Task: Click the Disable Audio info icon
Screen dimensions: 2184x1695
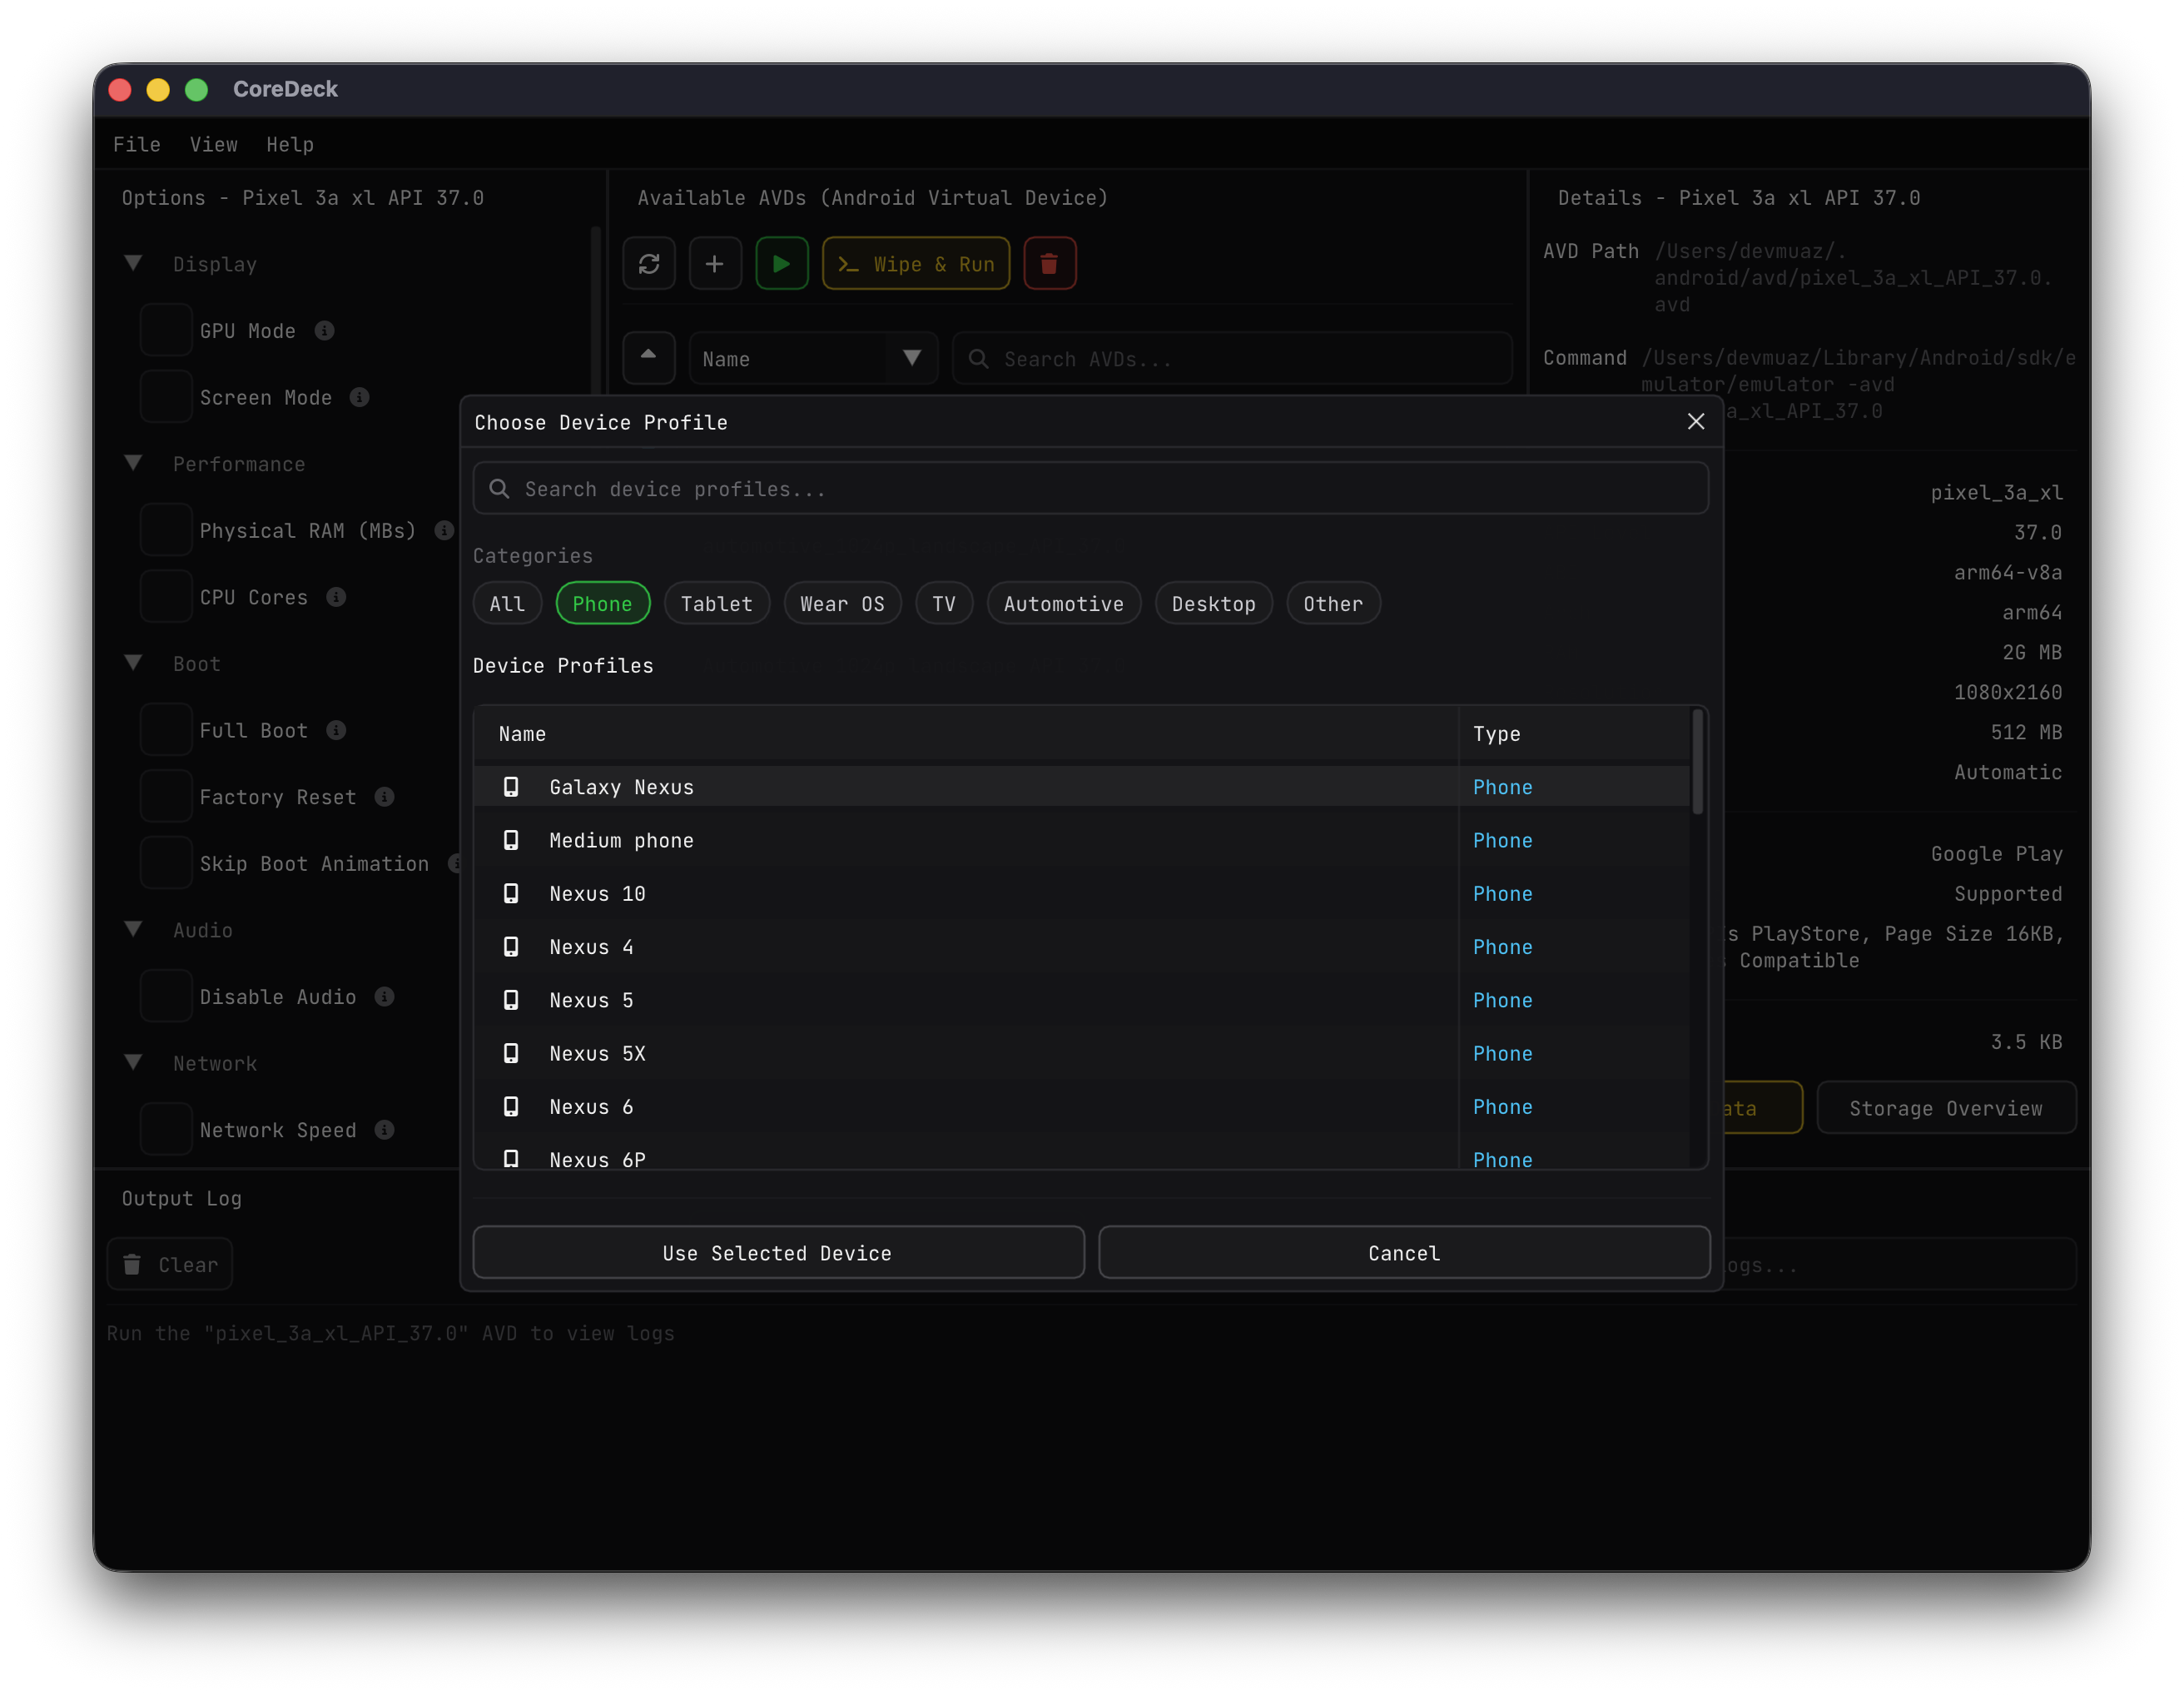Action: click(384, 997)
